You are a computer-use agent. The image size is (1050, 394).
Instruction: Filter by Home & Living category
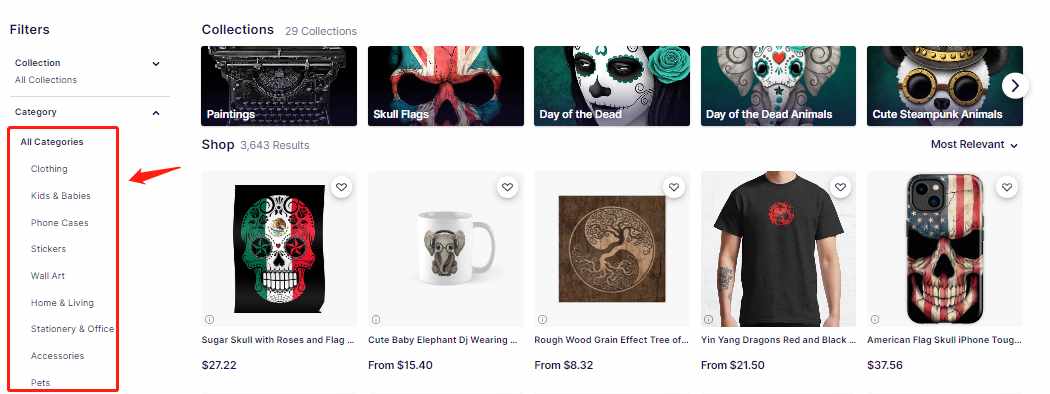62,303
